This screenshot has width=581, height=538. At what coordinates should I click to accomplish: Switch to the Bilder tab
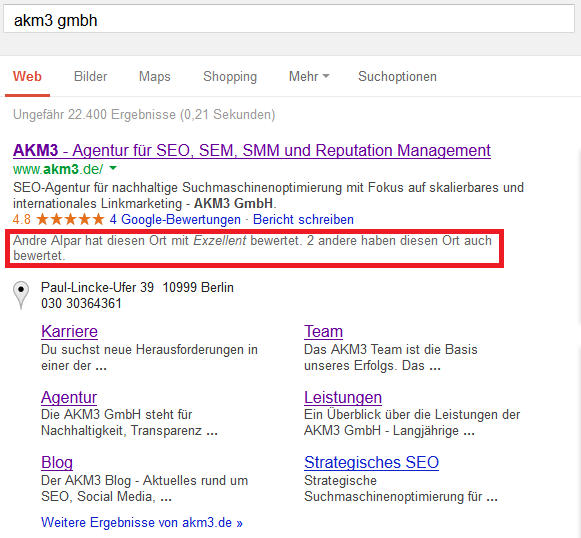coord(90,77)
